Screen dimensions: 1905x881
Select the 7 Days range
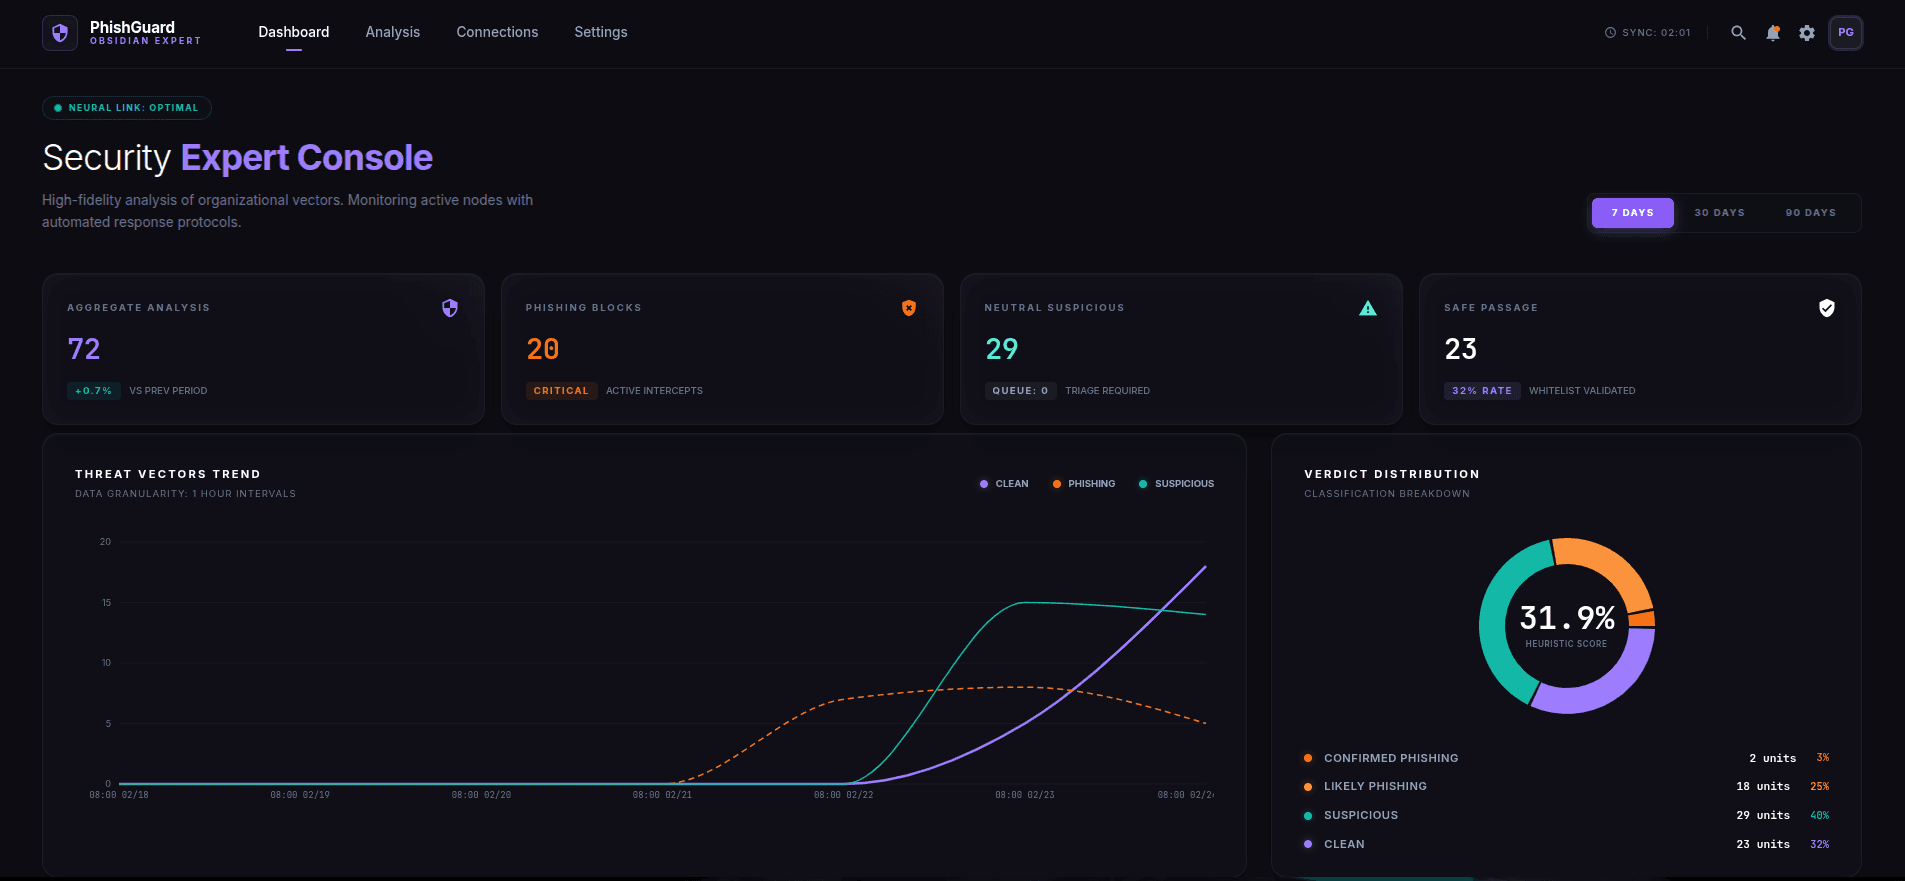click(1632, 213)
